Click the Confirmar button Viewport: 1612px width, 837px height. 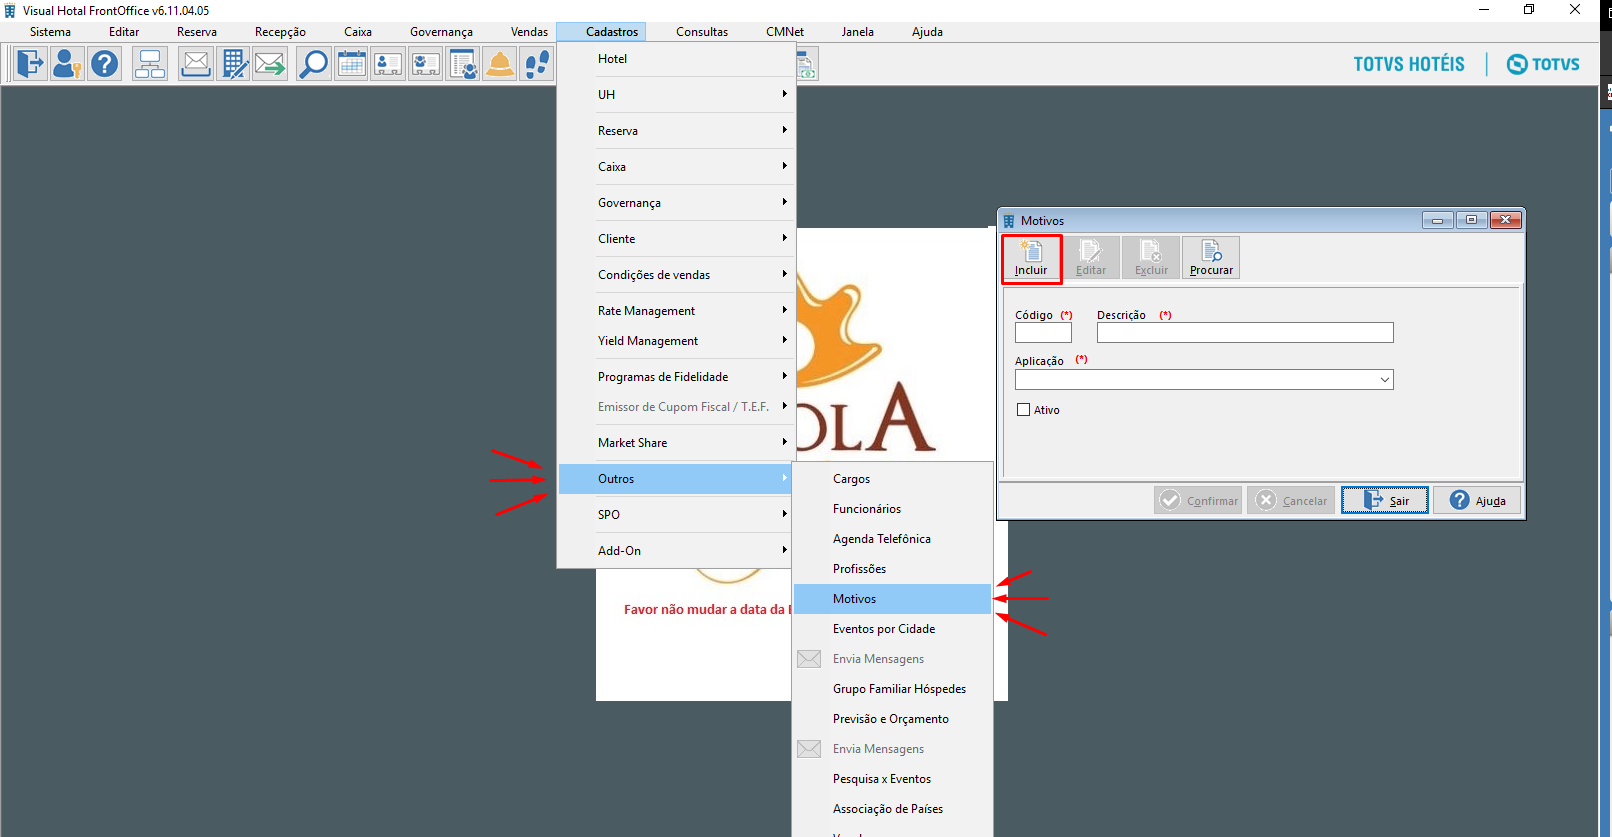tap(1198, 500)
